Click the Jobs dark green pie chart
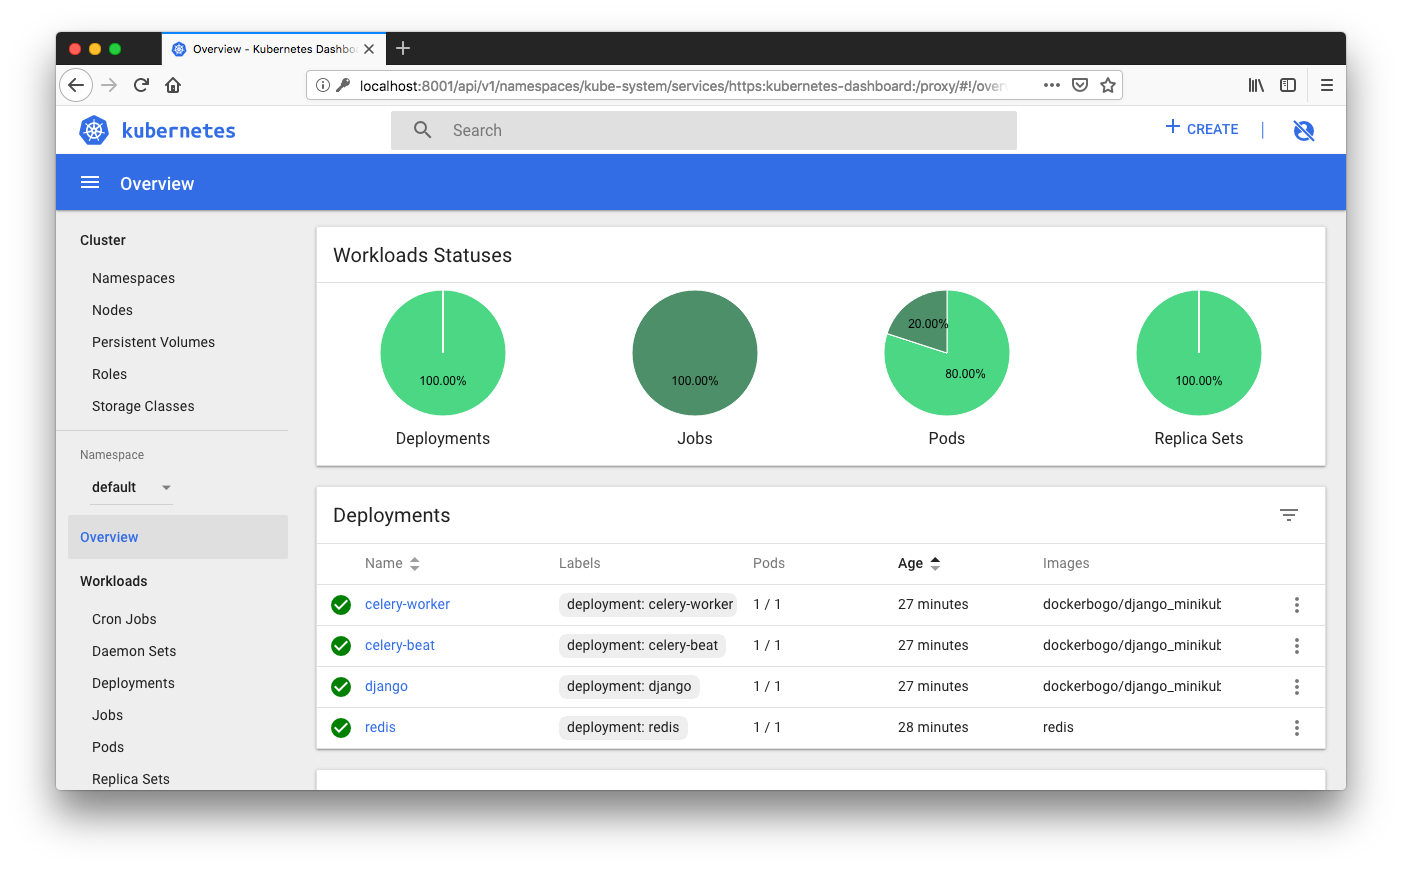1402x870 pixels. (695, 353)
